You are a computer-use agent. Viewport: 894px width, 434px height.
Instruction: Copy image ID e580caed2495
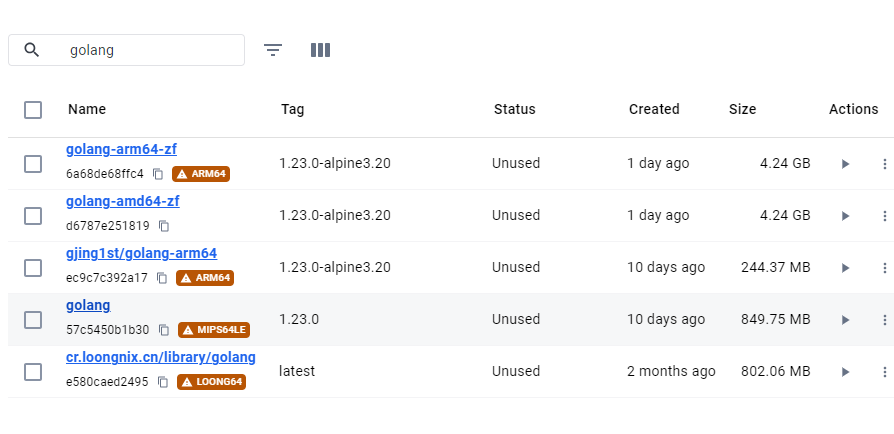point(162,382)
